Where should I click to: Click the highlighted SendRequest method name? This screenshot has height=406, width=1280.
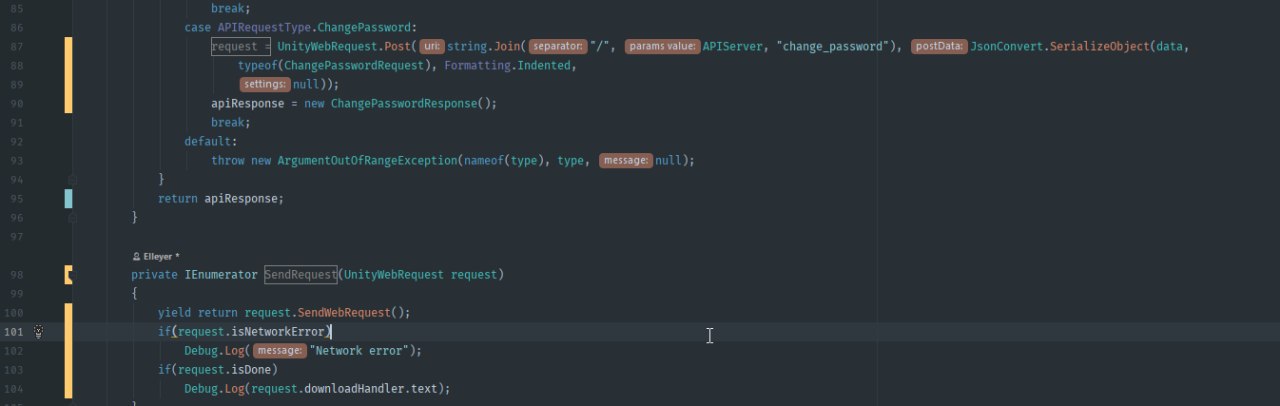click(301, 274)
